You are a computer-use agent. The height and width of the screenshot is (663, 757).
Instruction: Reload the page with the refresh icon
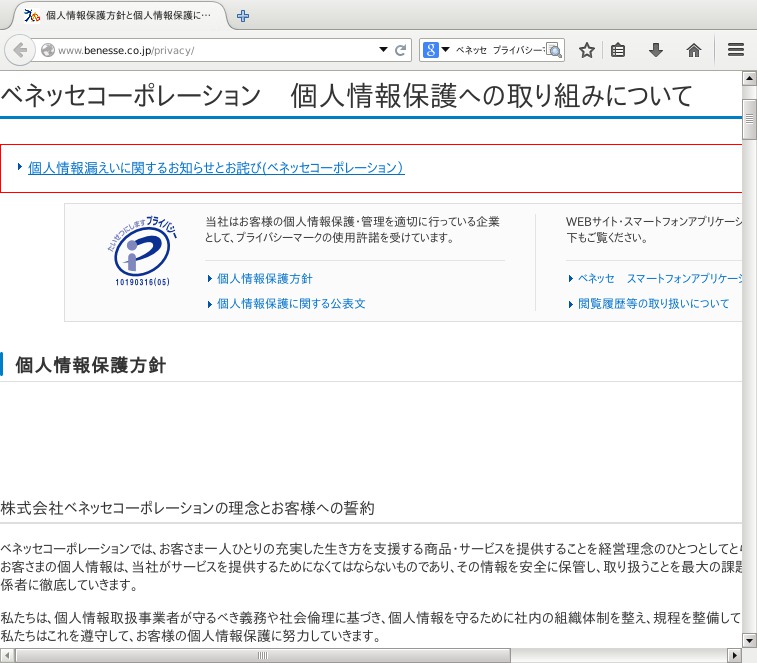click(400, 50)
